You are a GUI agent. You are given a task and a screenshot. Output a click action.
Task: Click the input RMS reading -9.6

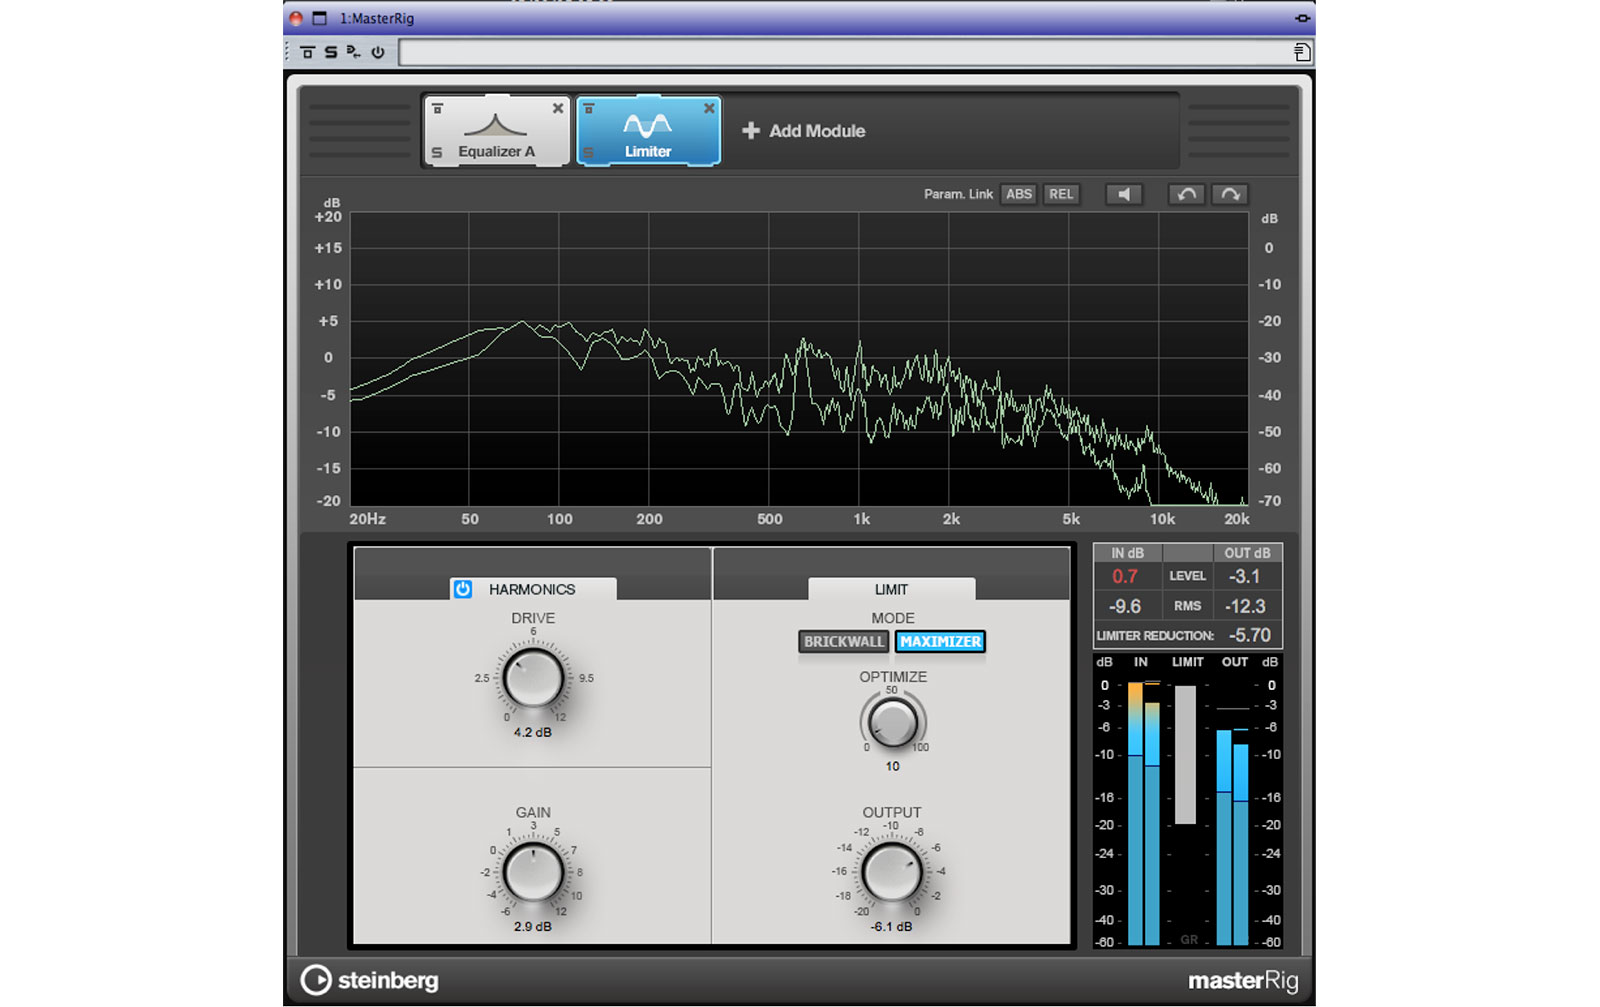[x=1125, y=606]
